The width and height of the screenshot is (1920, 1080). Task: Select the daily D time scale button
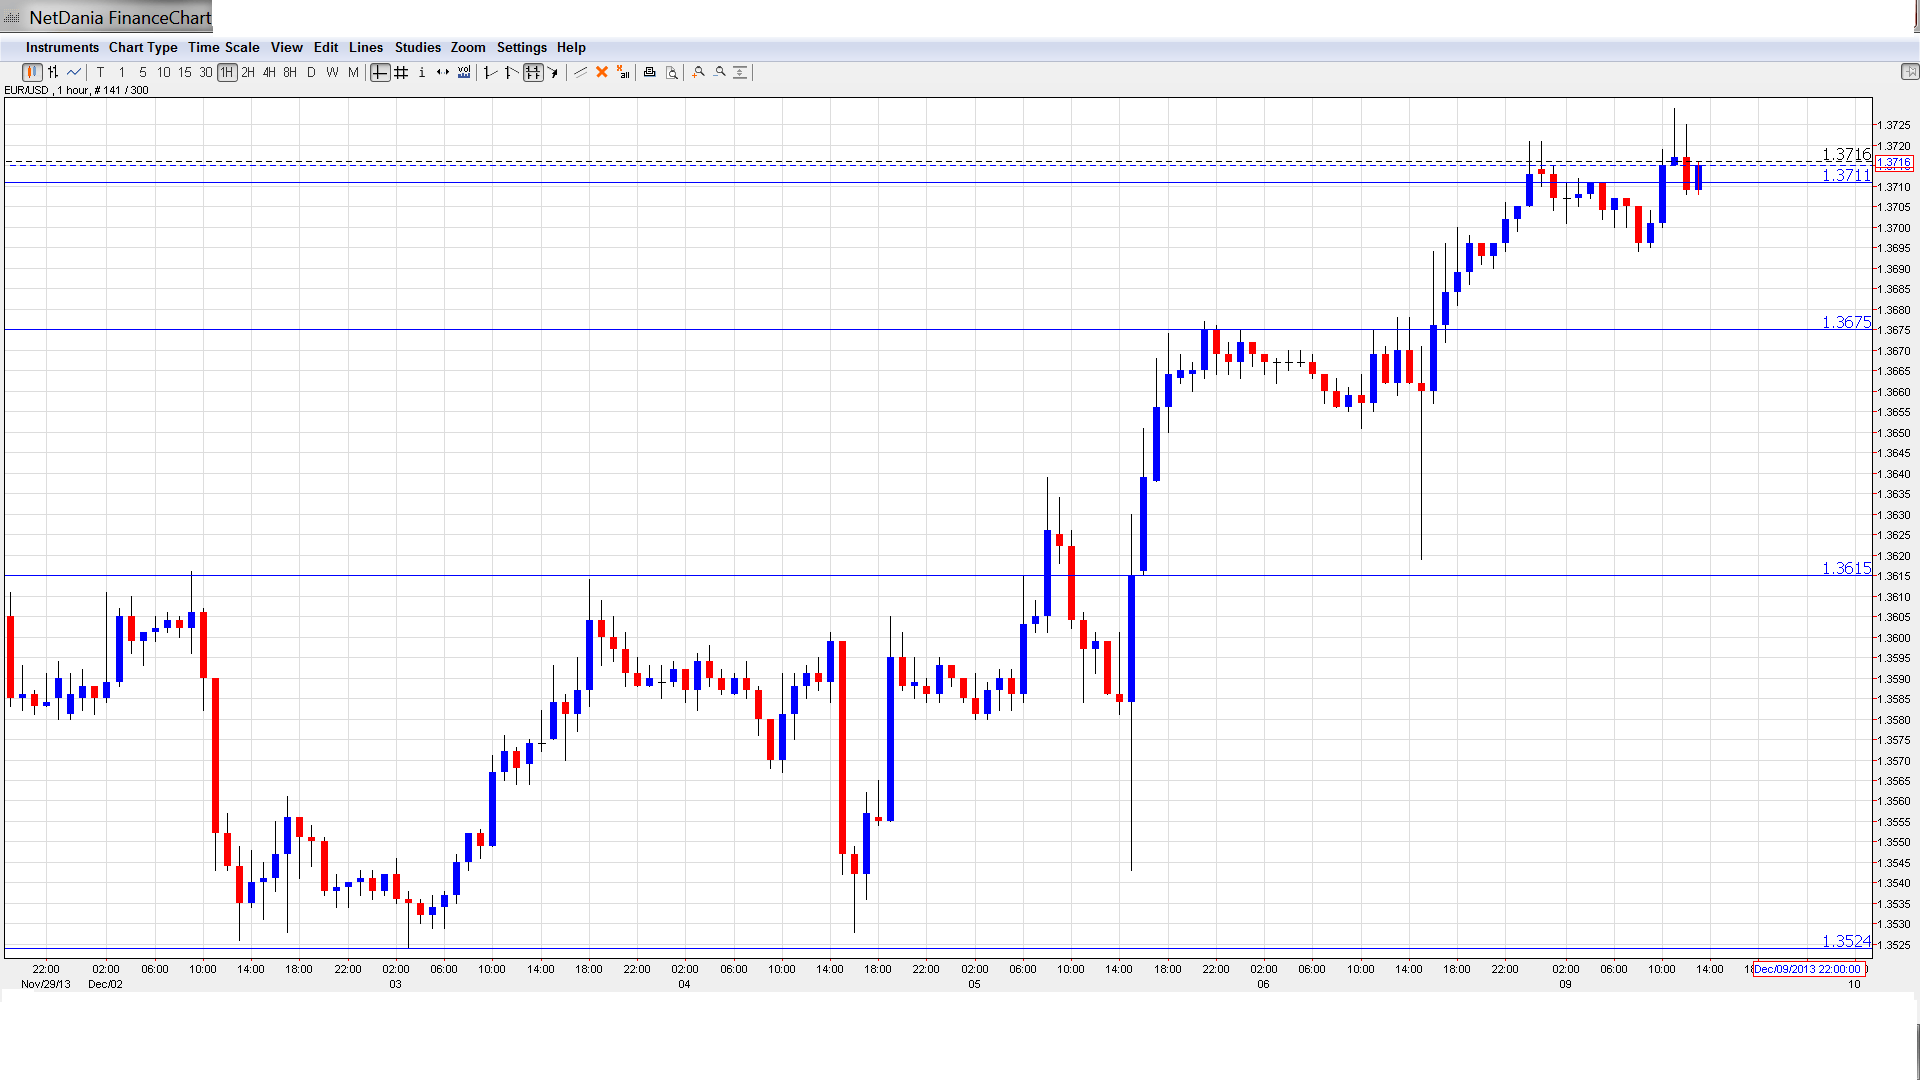point(311,72)
